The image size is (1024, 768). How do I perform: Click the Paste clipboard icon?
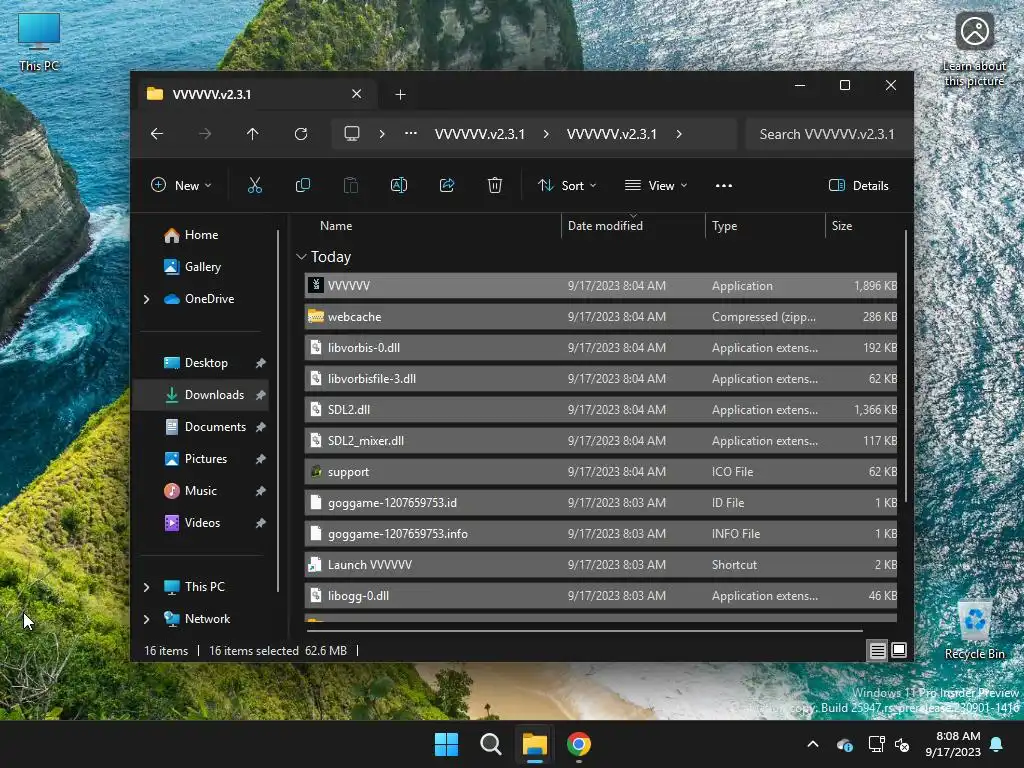[x=351, y=185]
